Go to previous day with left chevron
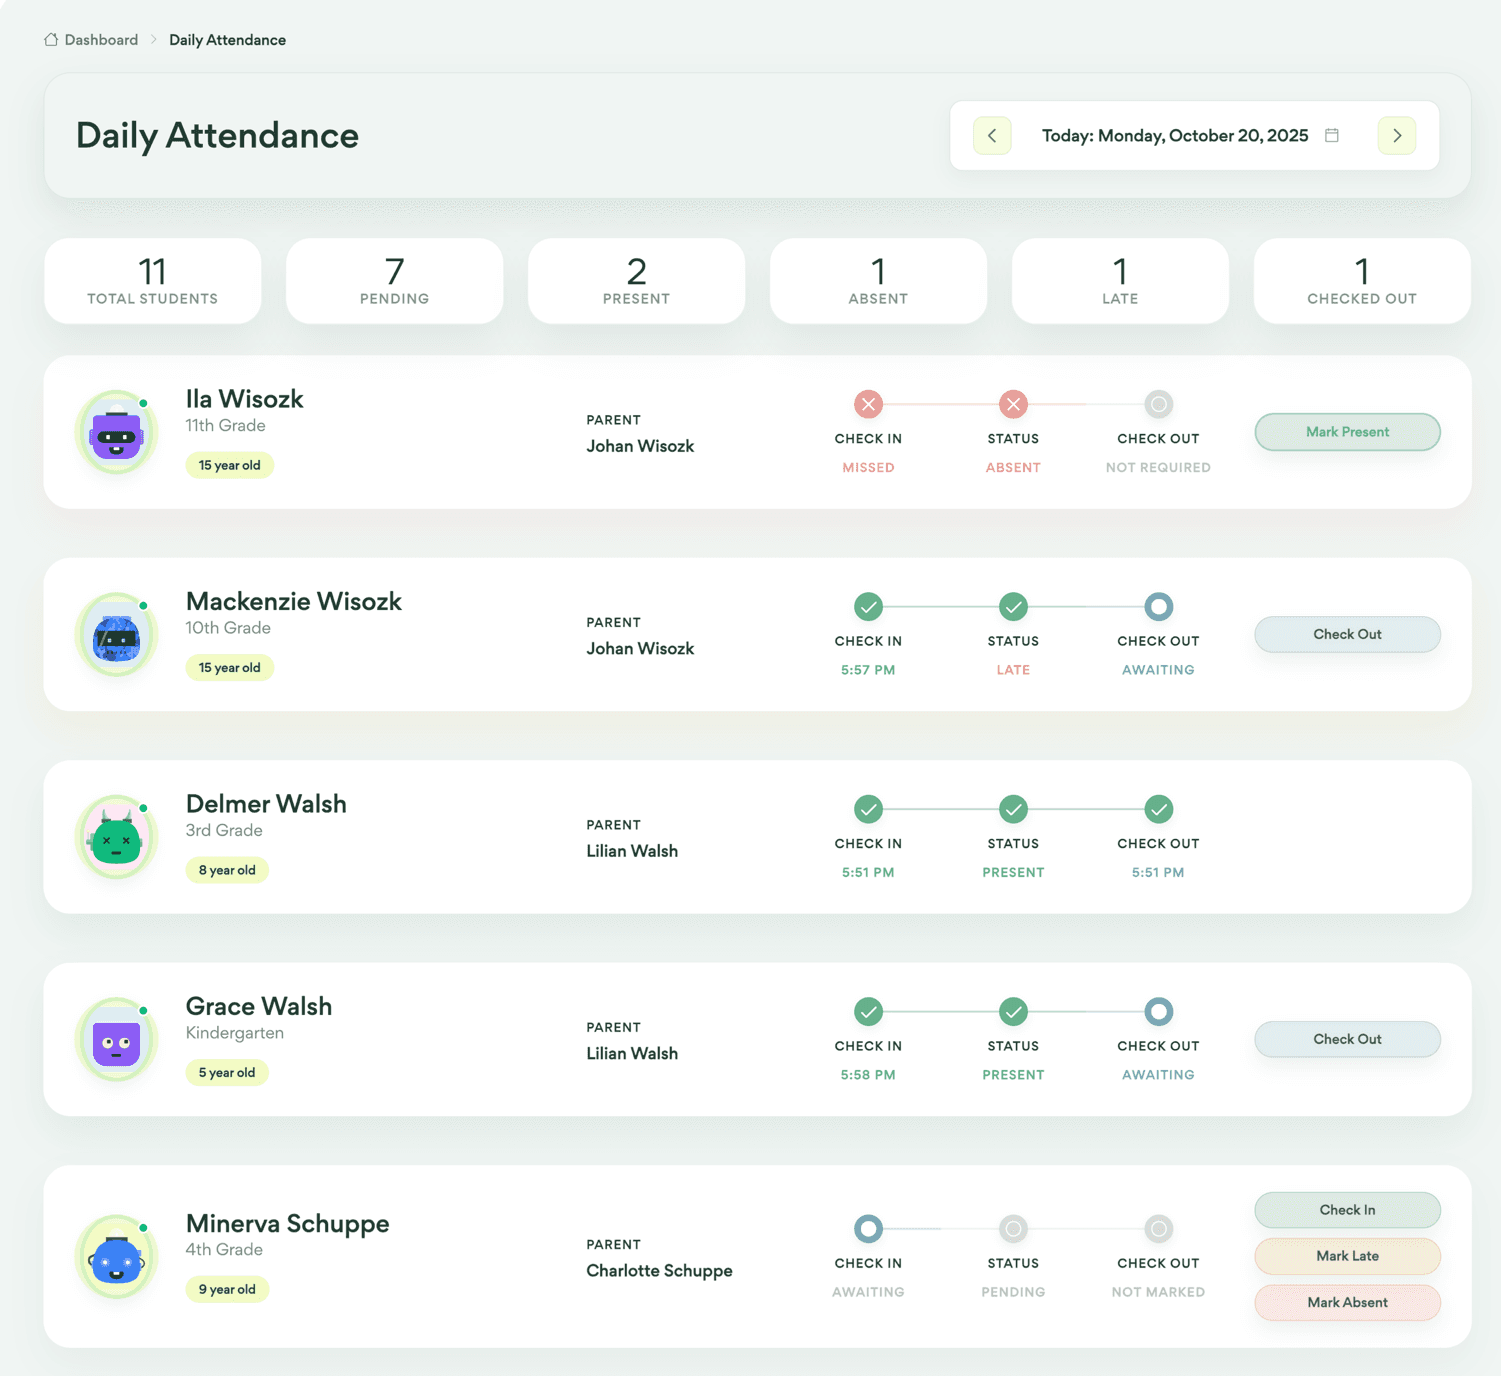The image size is (1501, 1376). tap(992, 135)
